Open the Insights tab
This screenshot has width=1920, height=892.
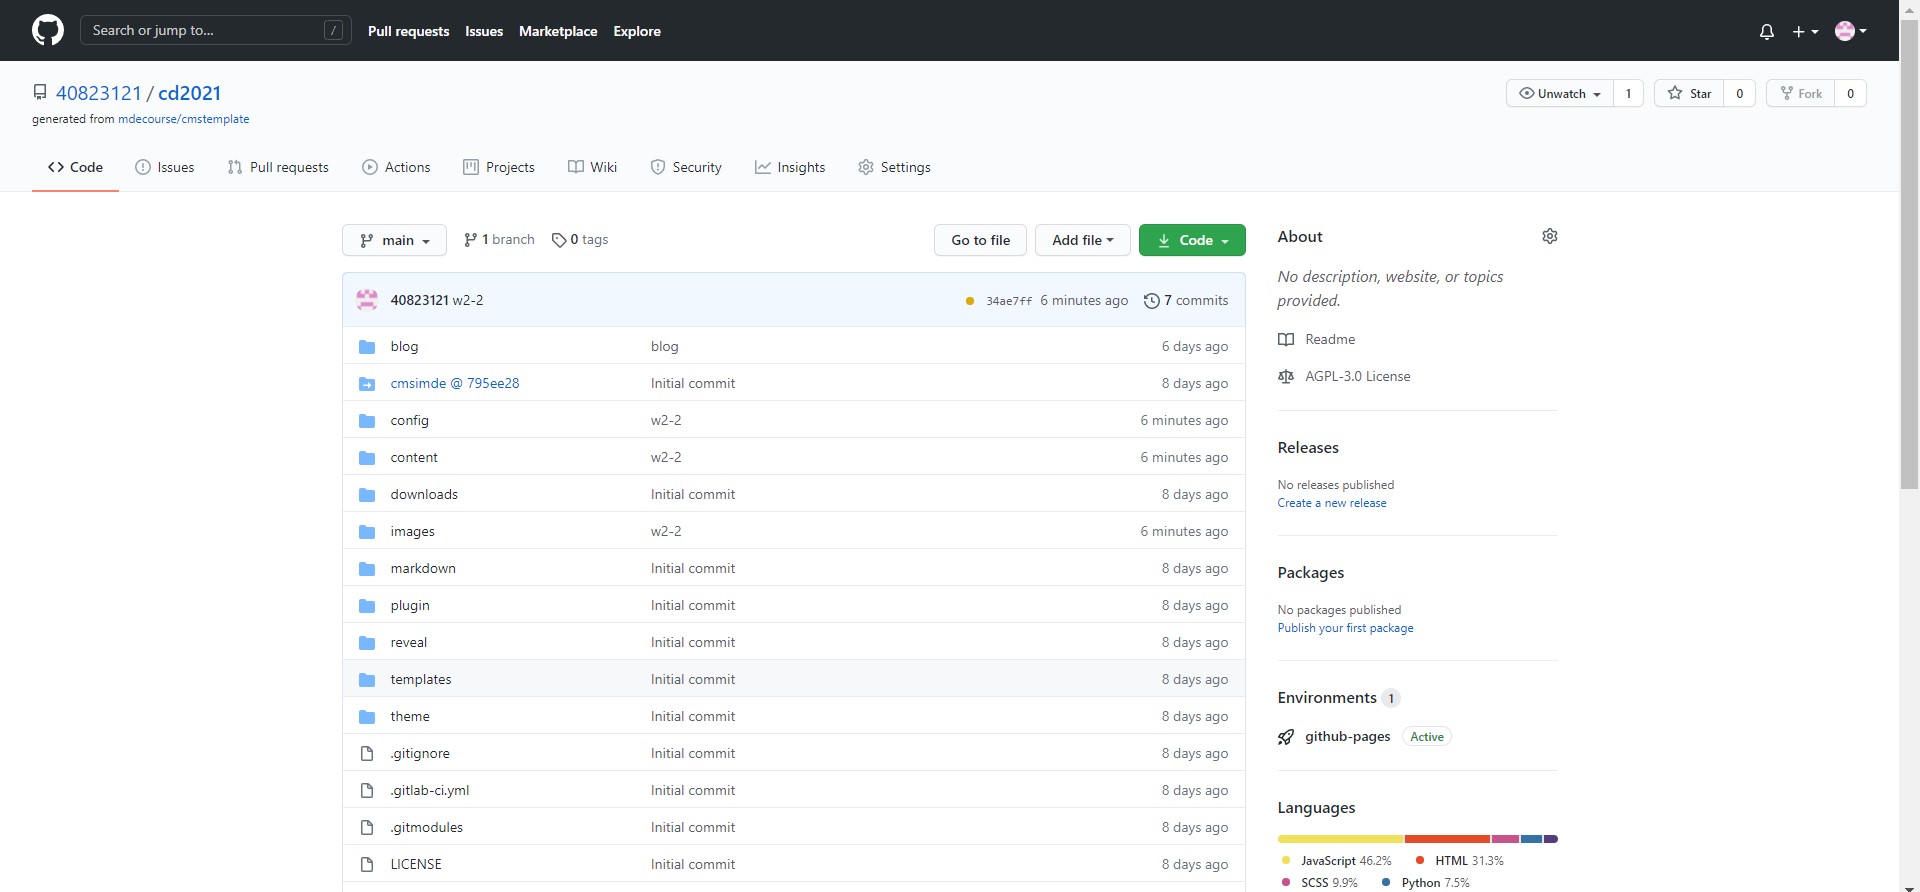[790, 167]
